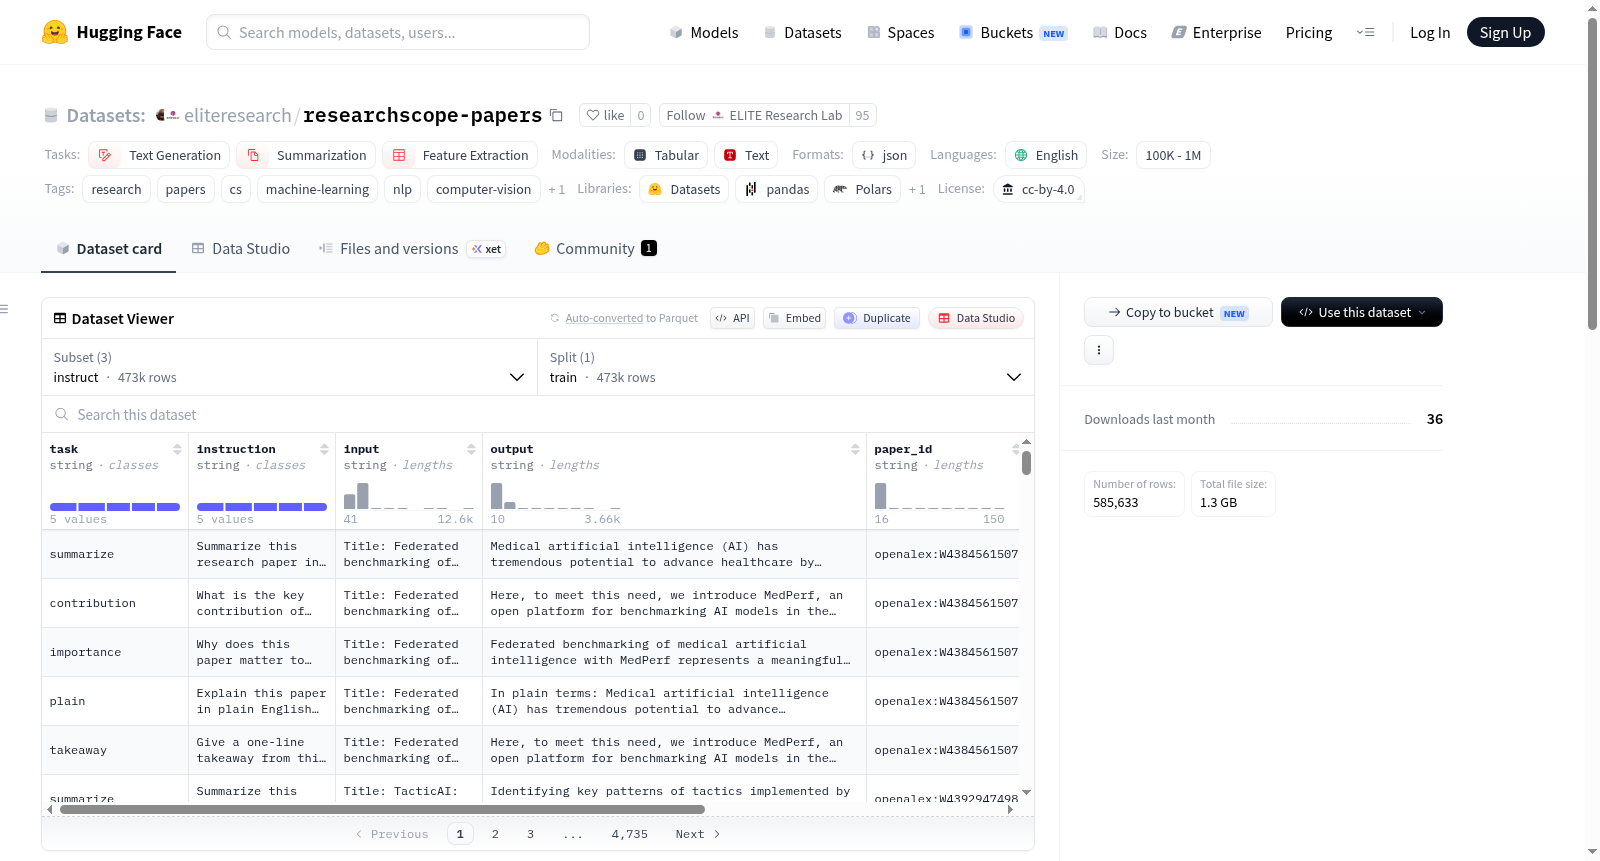Sort the task column

[x=177, y=449]
